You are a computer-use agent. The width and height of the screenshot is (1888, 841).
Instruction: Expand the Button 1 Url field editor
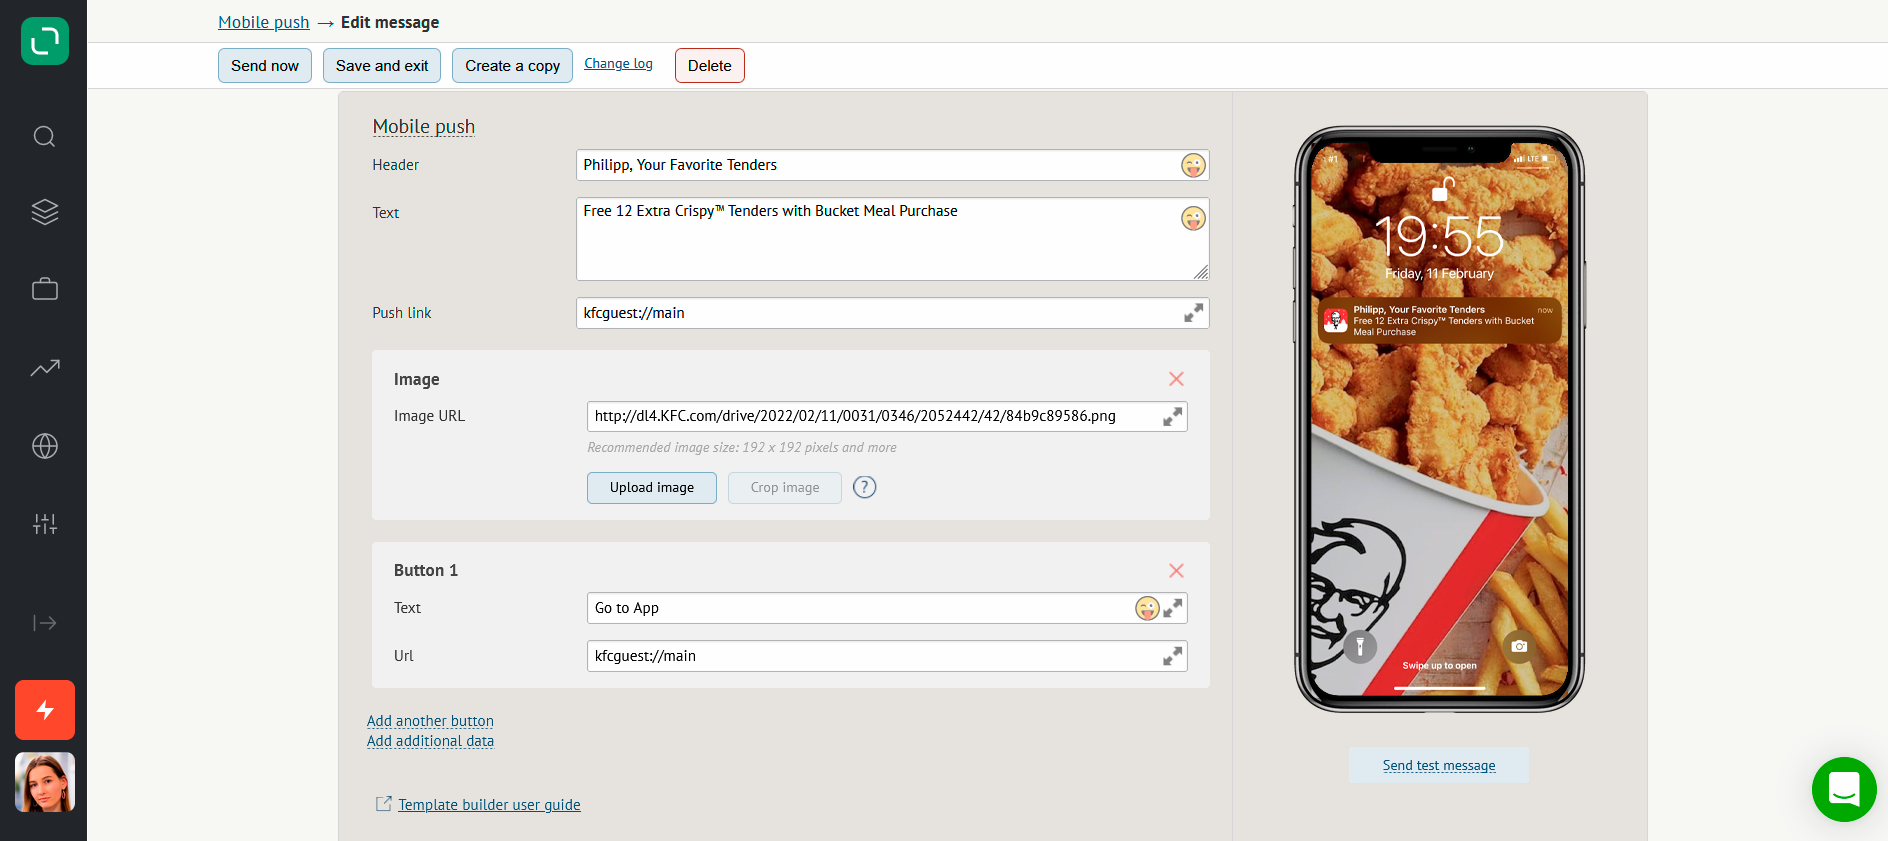[x=1172, y=656]
